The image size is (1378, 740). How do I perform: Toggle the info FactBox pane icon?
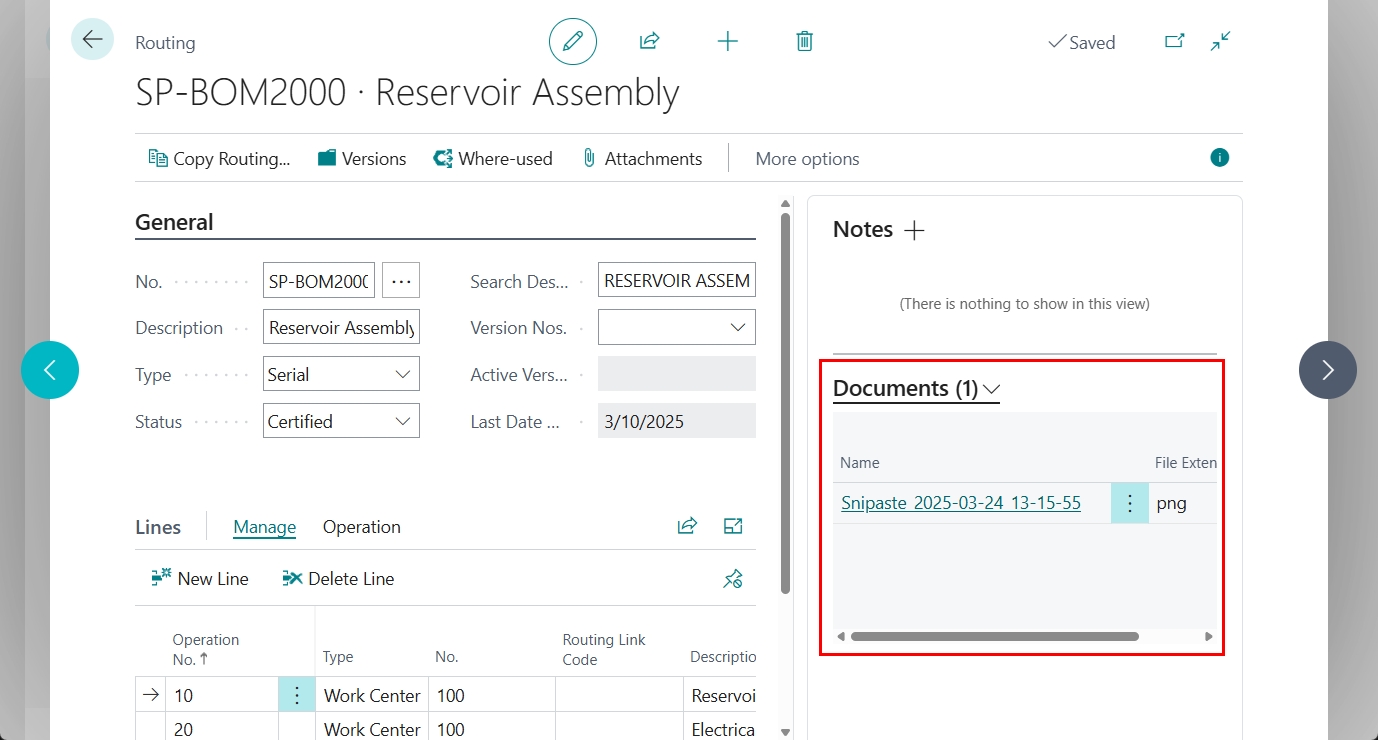click(1219, 157)
